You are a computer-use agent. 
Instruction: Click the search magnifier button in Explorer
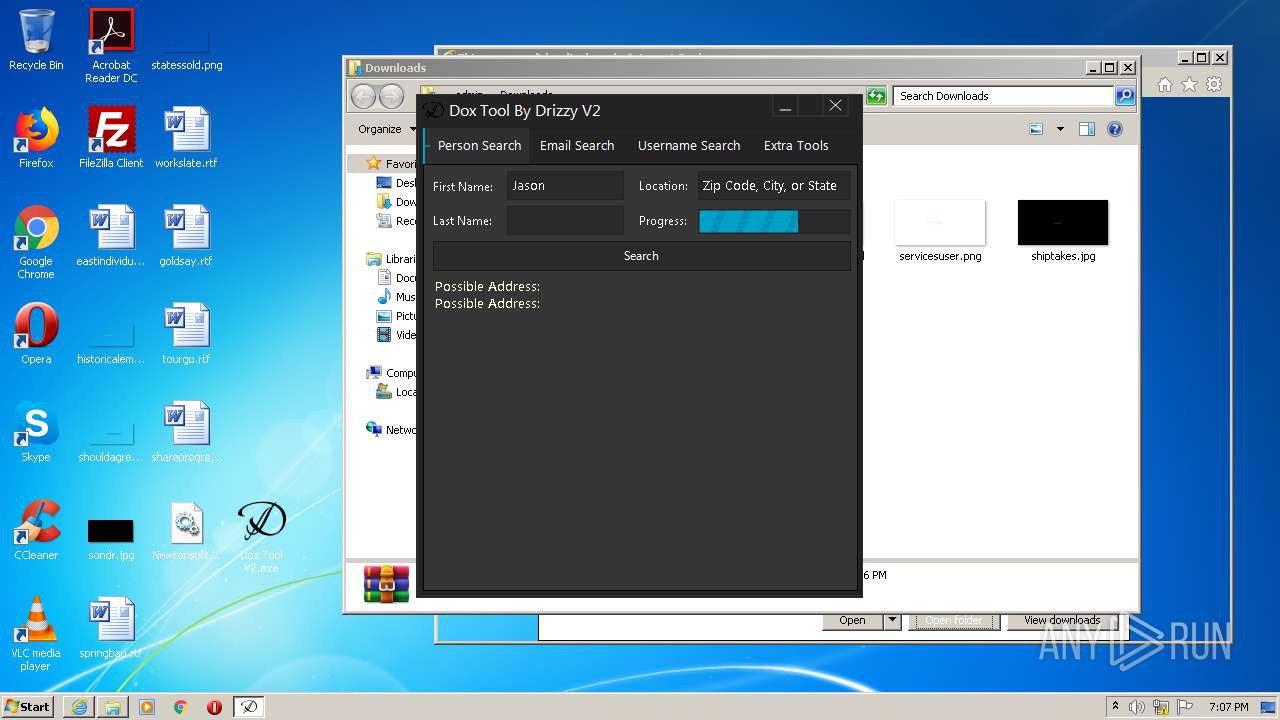(1125, 96)
